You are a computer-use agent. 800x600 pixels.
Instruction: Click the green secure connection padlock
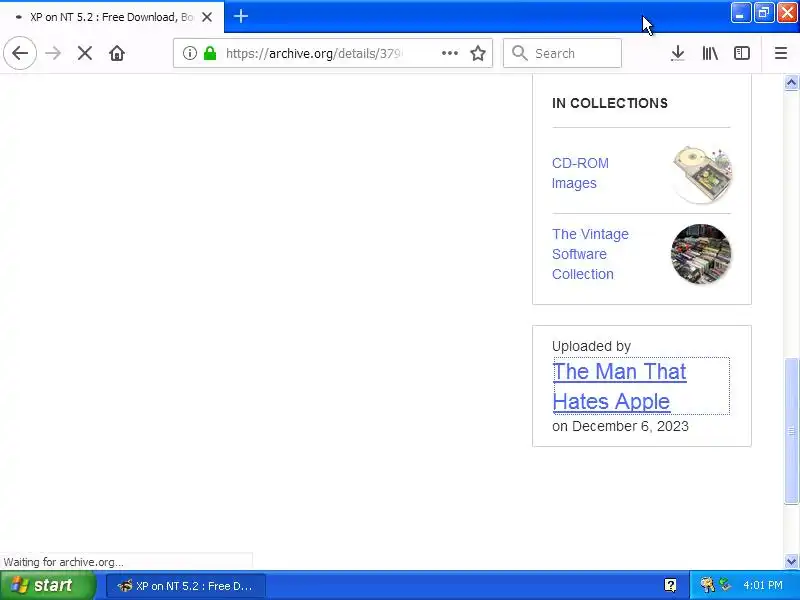click(x=210, y=53)
